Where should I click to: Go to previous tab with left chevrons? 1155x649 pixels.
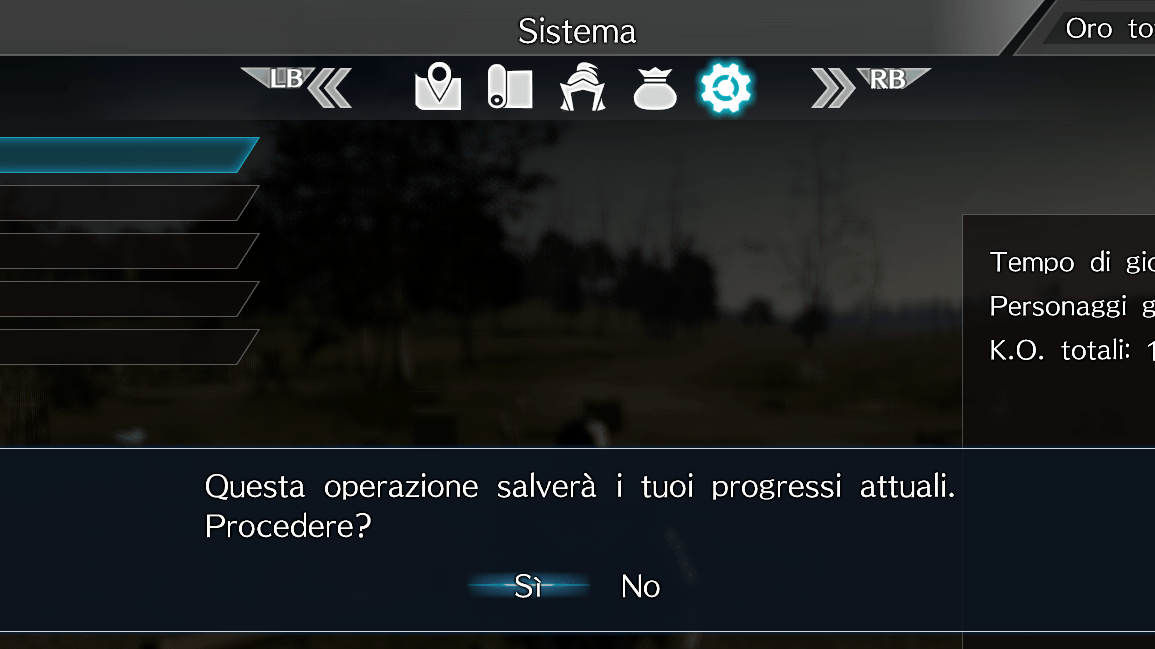pyautogui.click(x=329, y=89)
